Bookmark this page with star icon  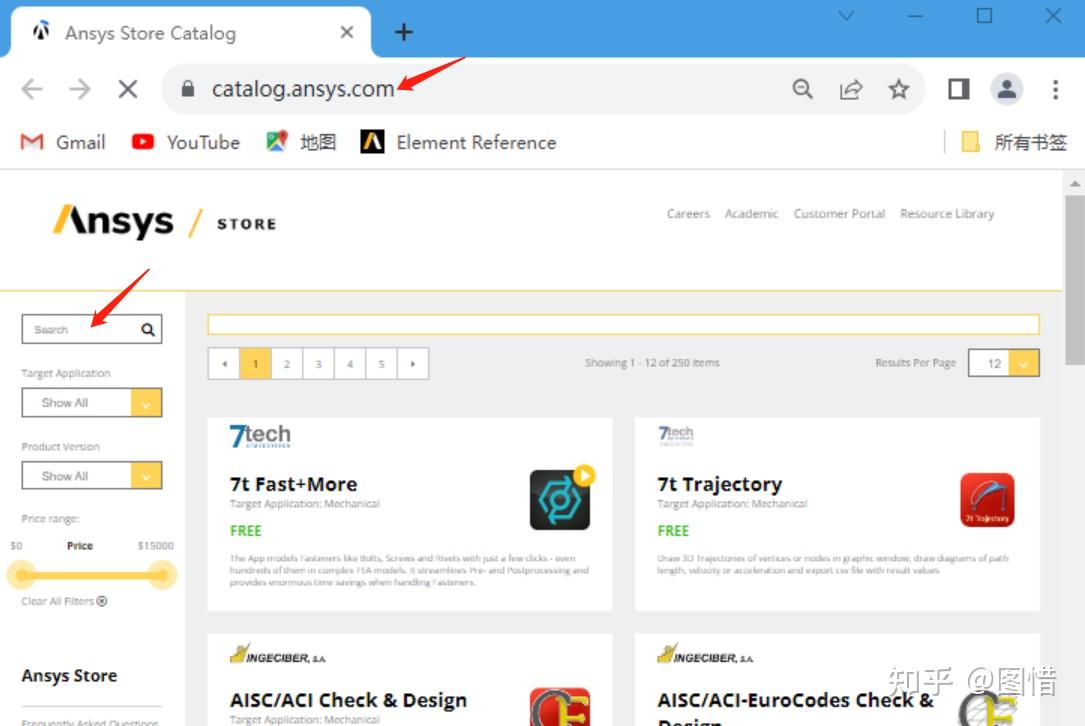point(898,89)
